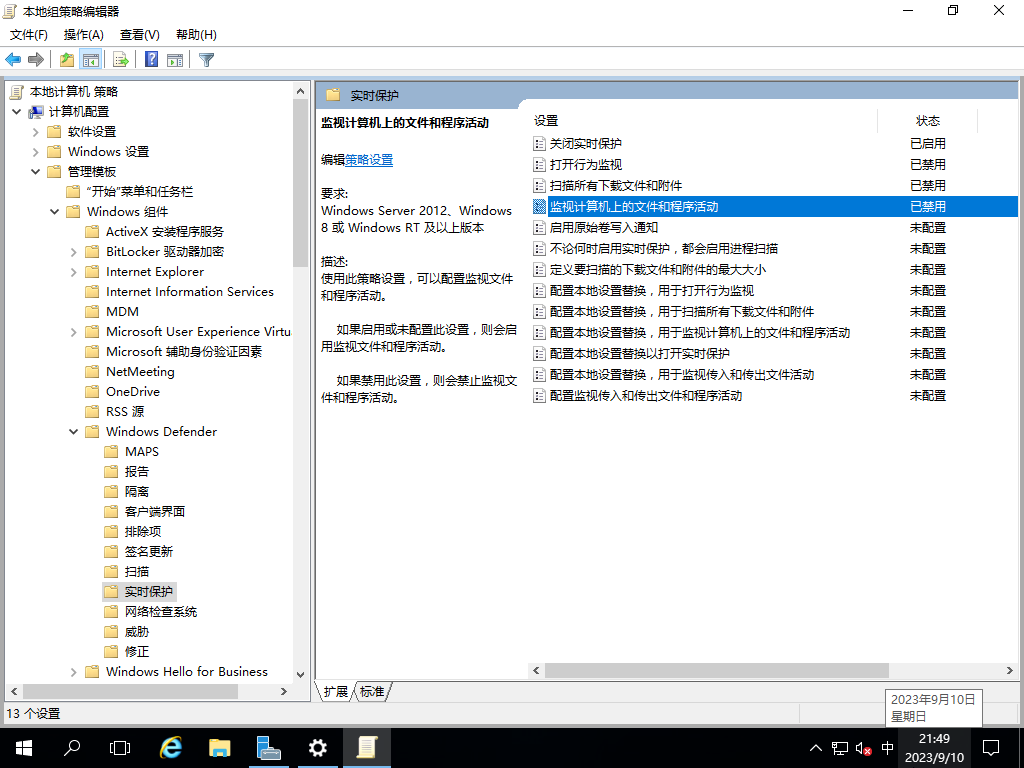
Task: Click the policy icon beside 启用原始卷写入通知
Action: pyautogui.click(x=539, y=227)
